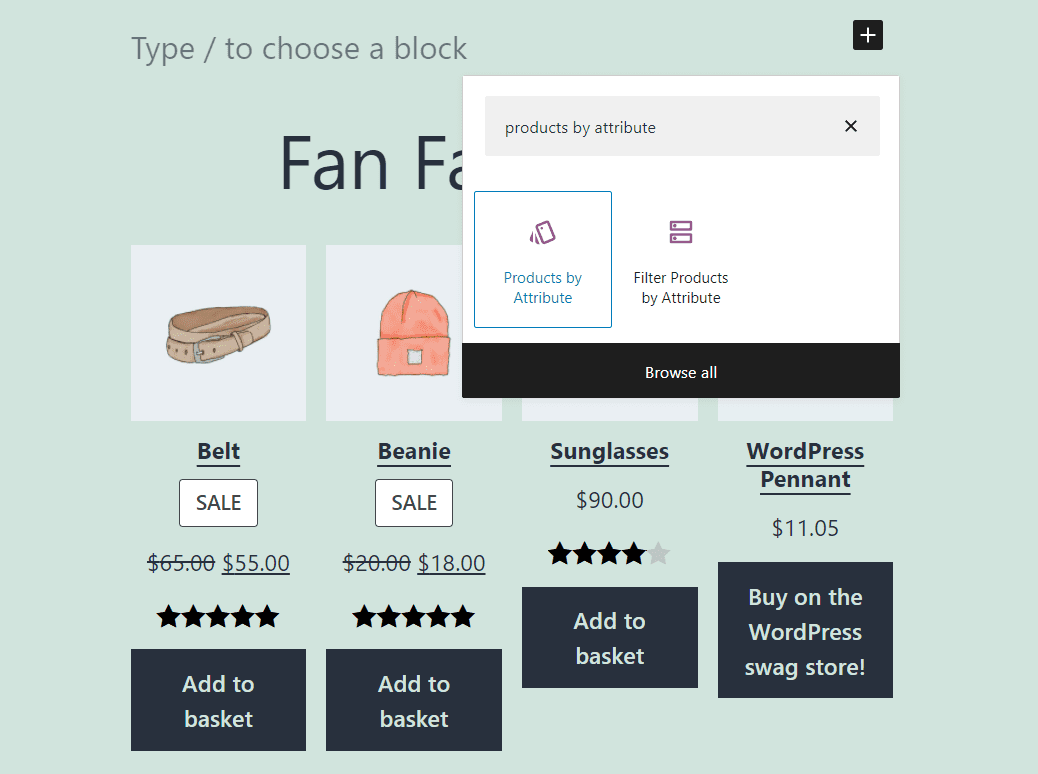Click the discounted $55.00 price link
Image resolution: width=1038 pixels, height=774 pixels.
[255, 563]
